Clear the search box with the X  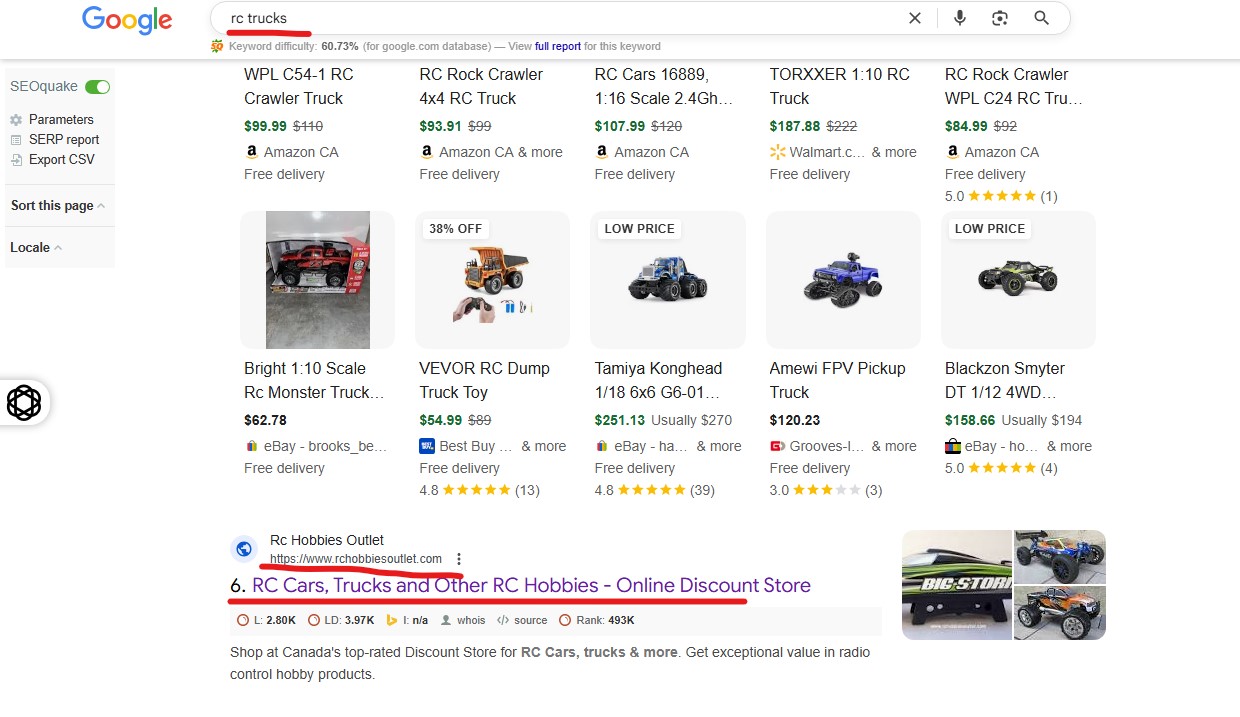(915, 18)
